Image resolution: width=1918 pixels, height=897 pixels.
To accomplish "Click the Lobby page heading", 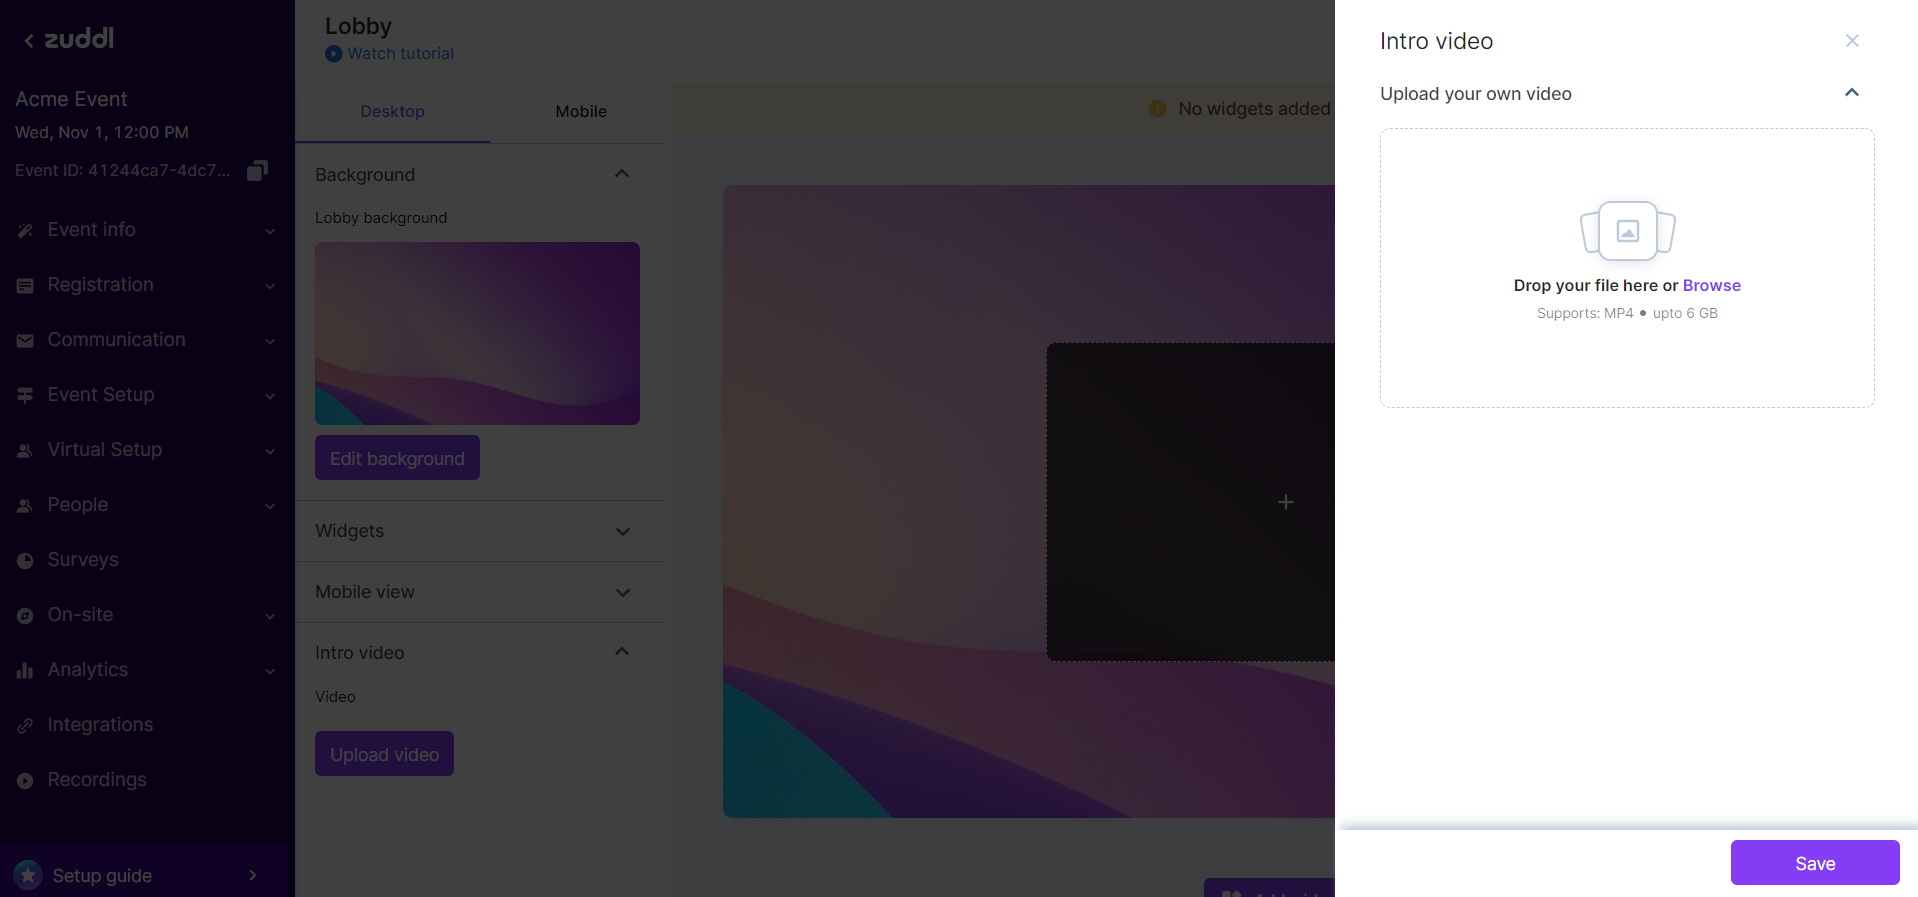I will (358, 26).
